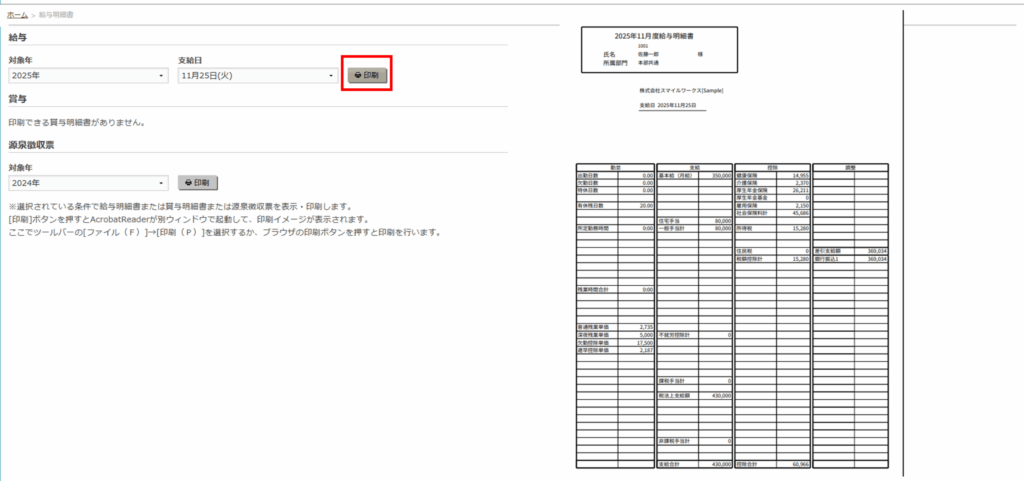Click the 給与明細書 breadcrumb text
Viewport: 1024px width, 481px height.
pos(55,16)
